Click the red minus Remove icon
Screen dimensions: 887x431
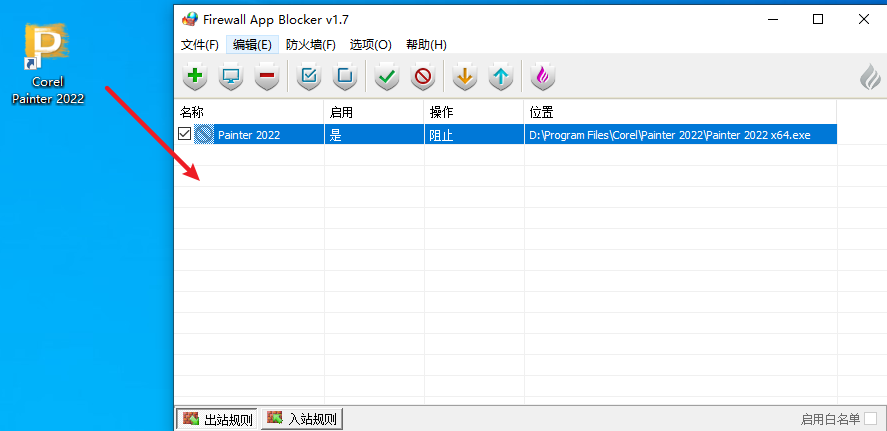point(267,76)
